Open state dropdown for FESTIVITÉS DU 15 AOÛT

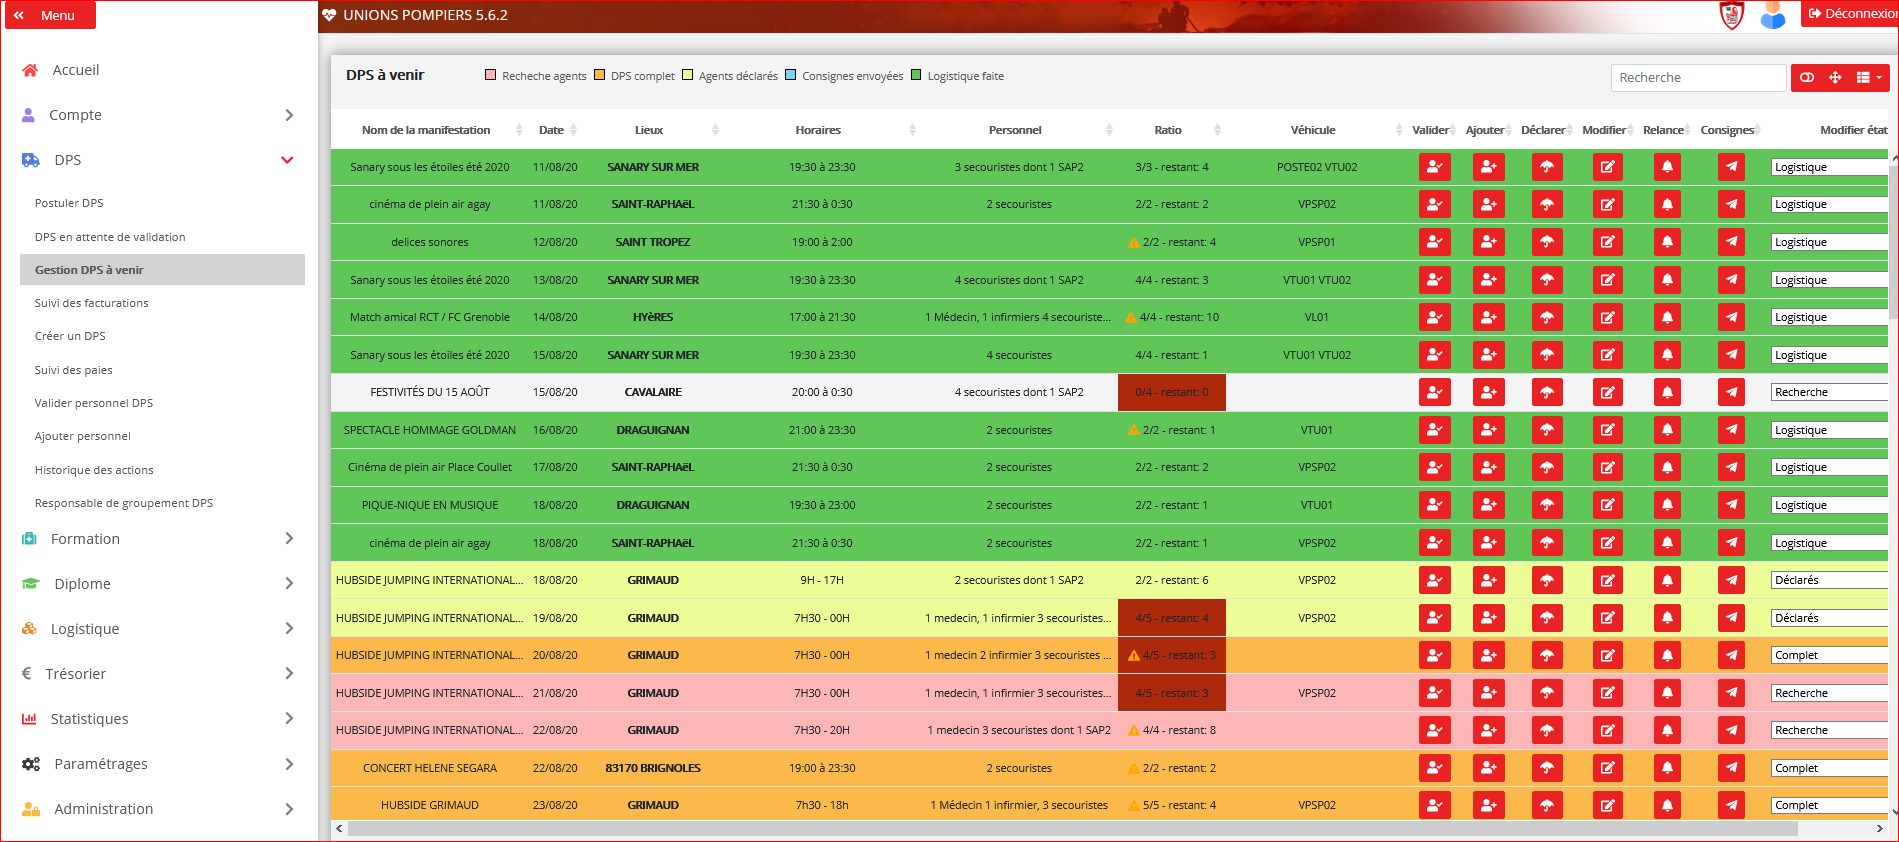pyautogui.click(x=1830, y=392)
